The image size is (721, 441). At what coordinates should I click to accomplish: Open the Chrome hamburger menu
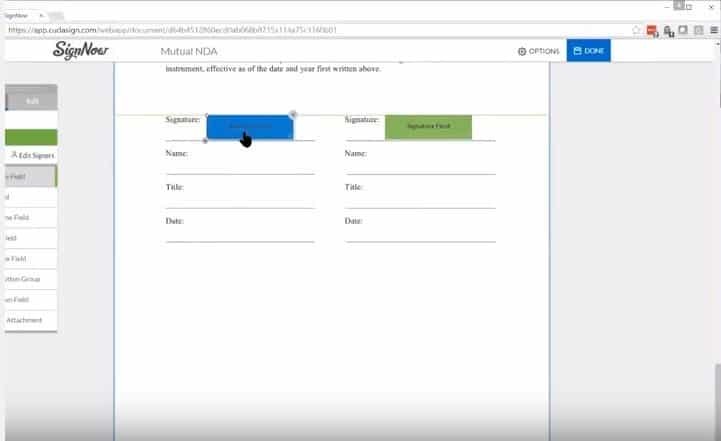[712, 30]
